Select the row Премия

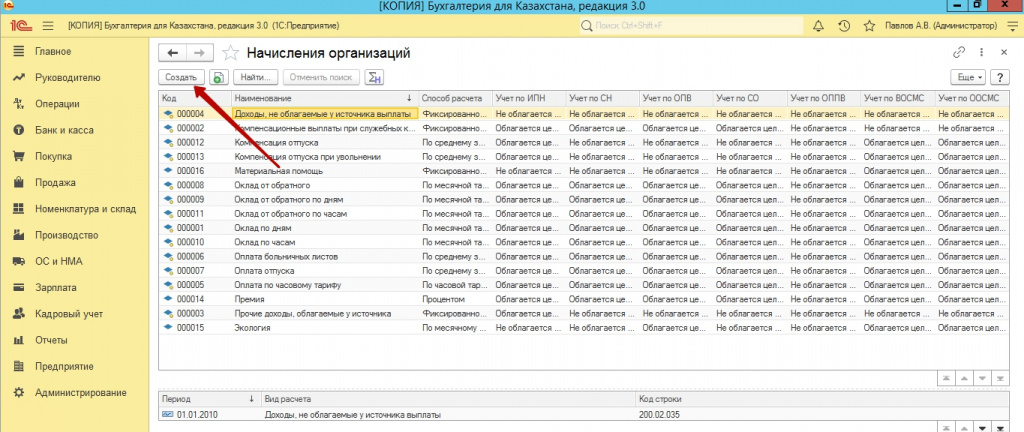tap(584, 299)
